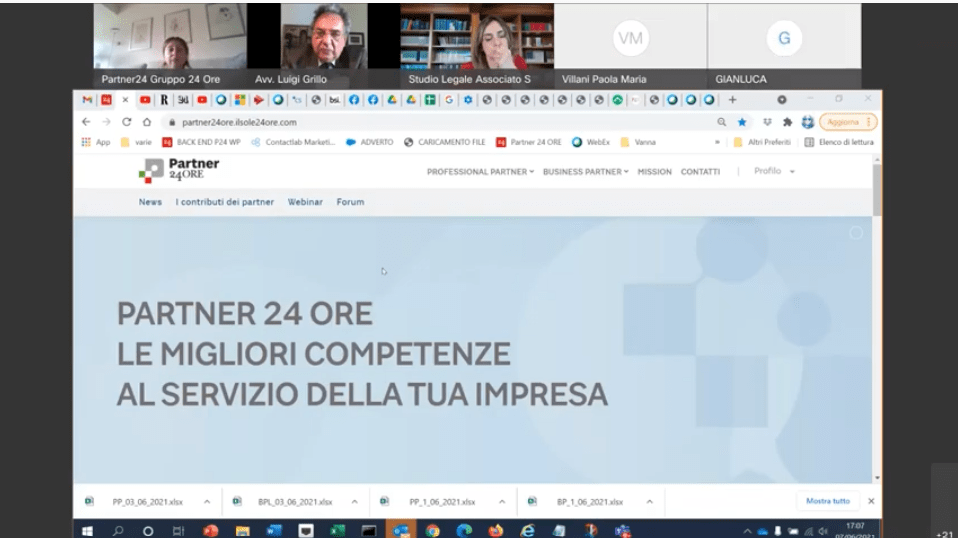
Task: Open the Profilo dropdown
Action: (x=774, y=172)
